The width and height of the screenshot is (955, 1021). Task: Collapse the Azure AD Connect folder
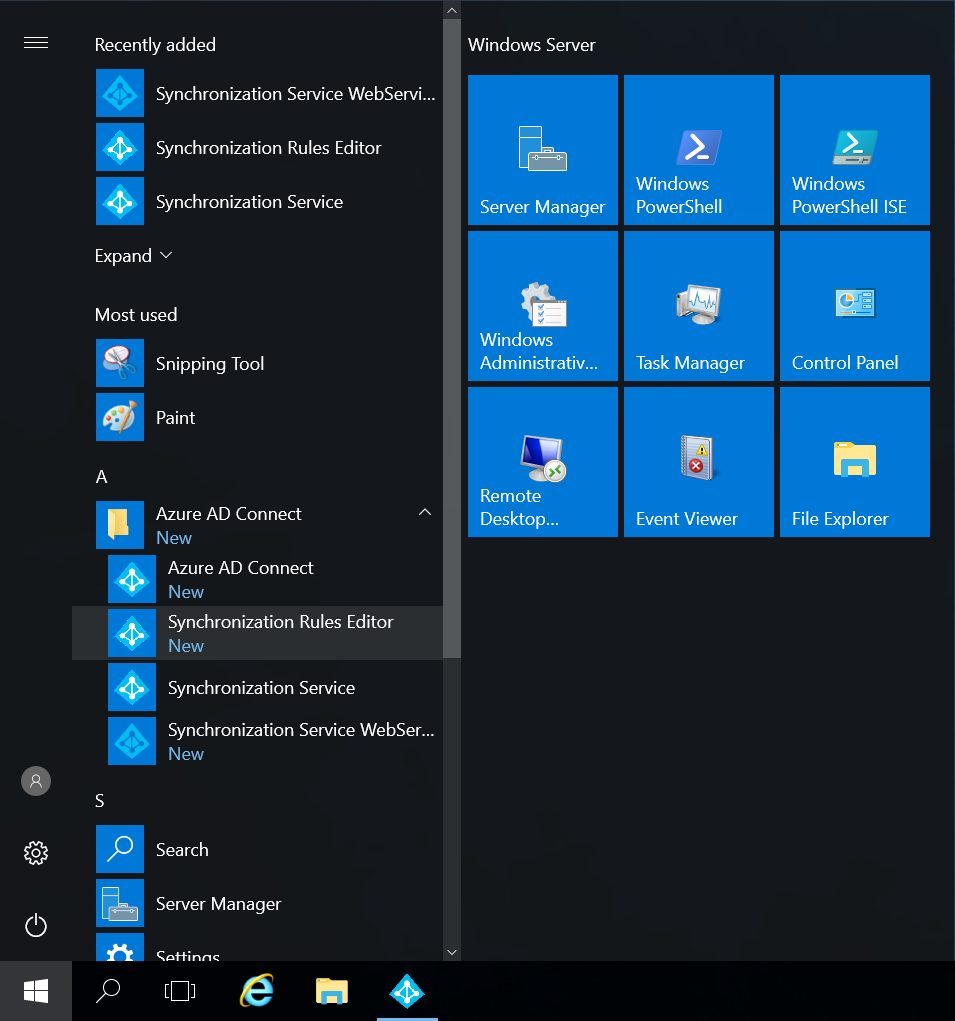(x=425, y=512)
